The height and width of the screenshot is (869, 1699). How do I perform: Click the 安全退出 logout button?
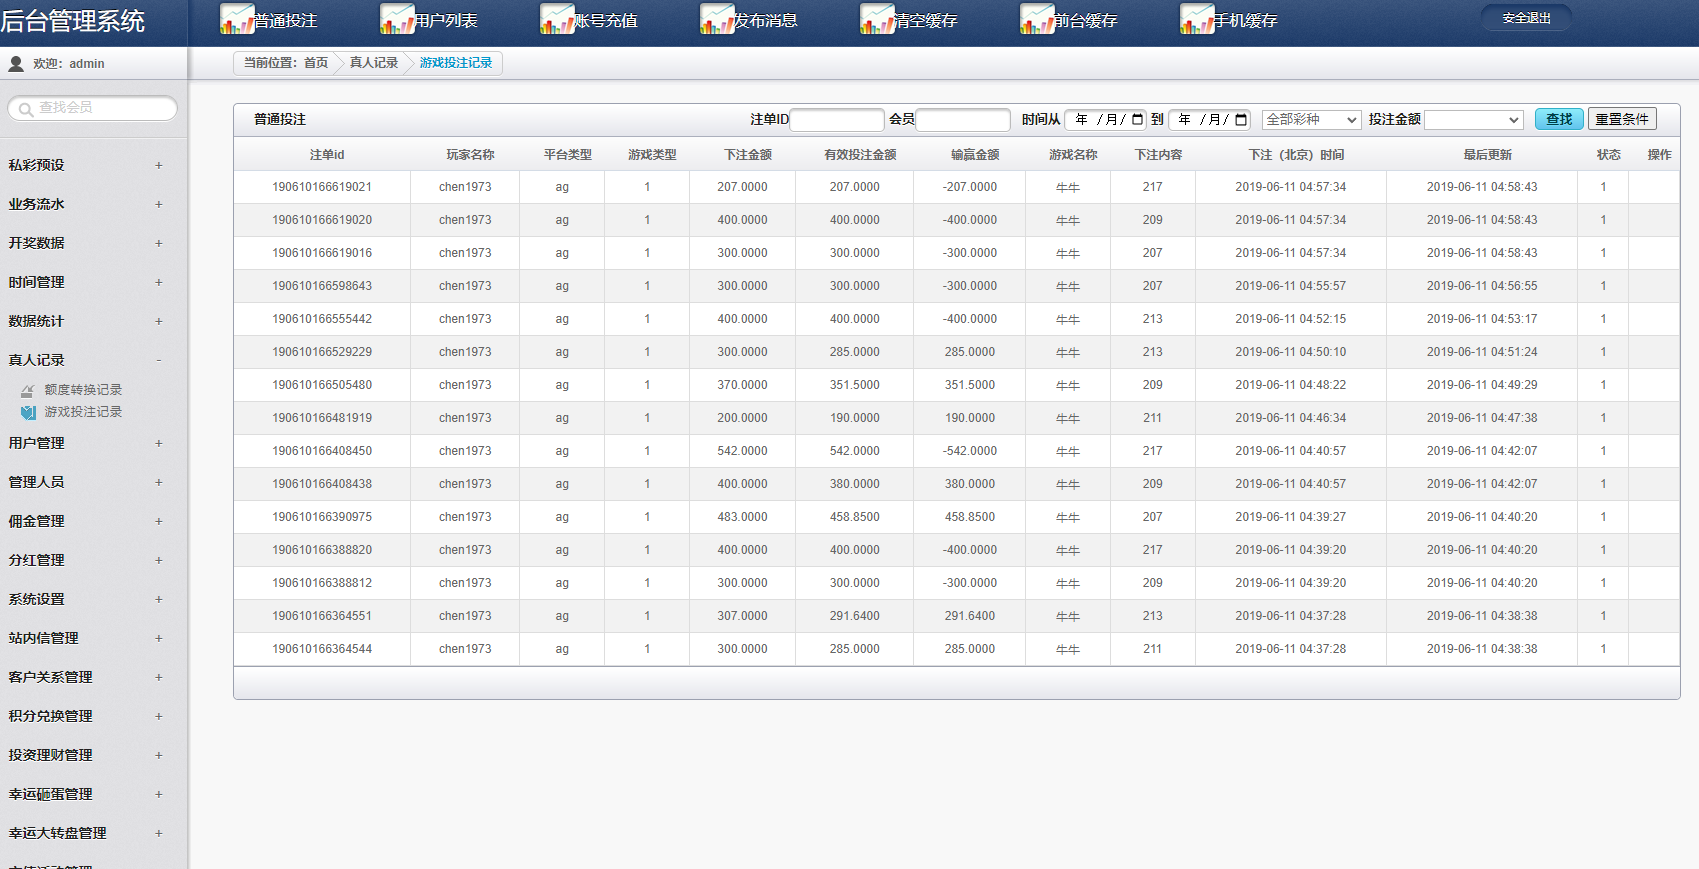click(1526, 18)
